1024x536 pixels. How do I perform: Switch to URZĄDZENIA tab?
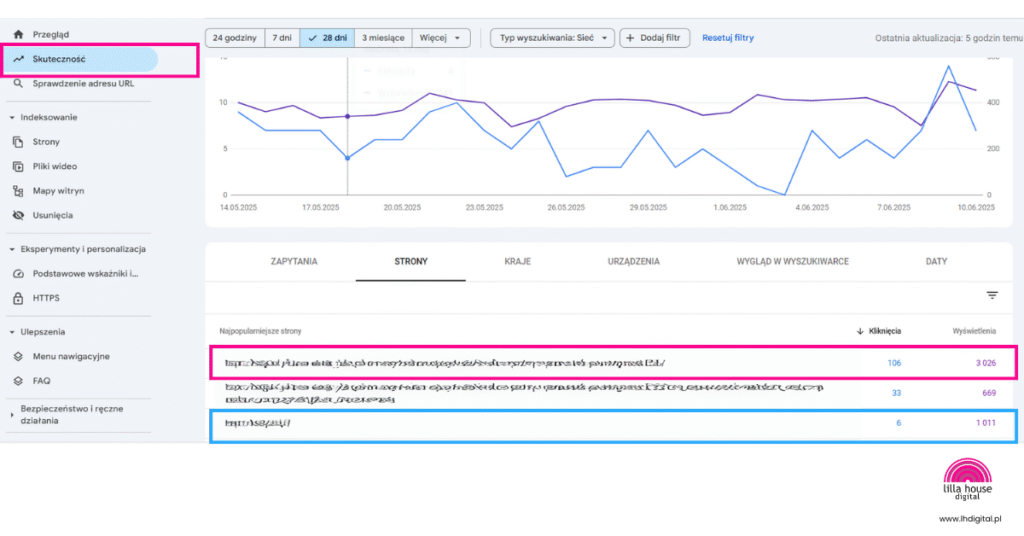click(633, 262)
